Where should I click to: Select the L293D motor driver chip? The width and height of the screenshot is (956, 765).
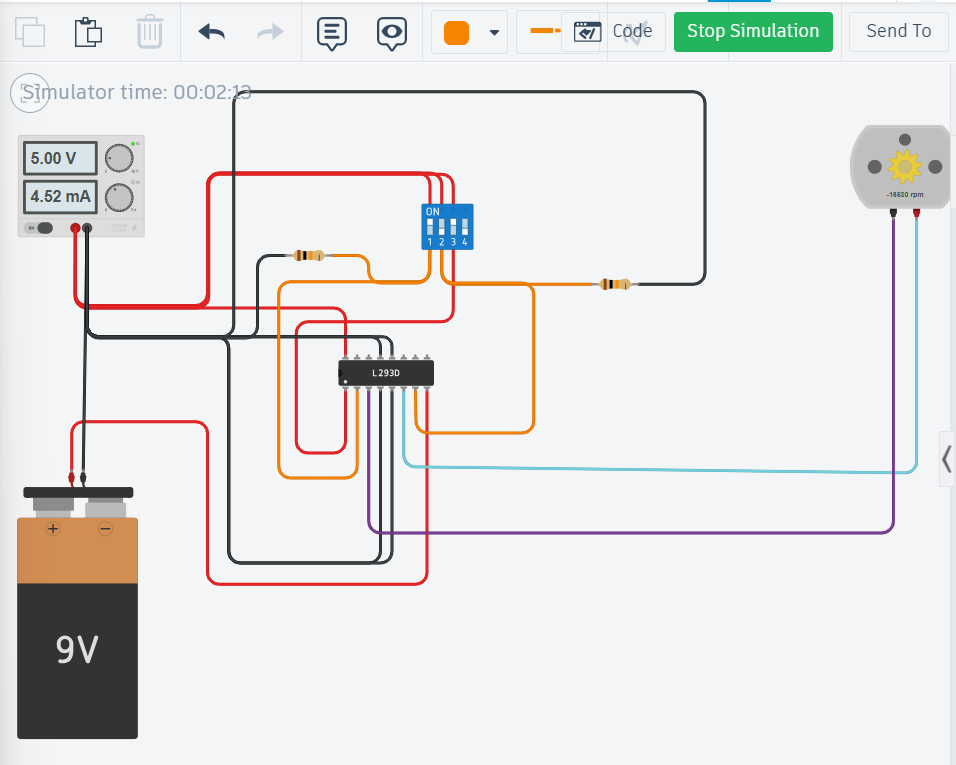[x=386, y=371]
